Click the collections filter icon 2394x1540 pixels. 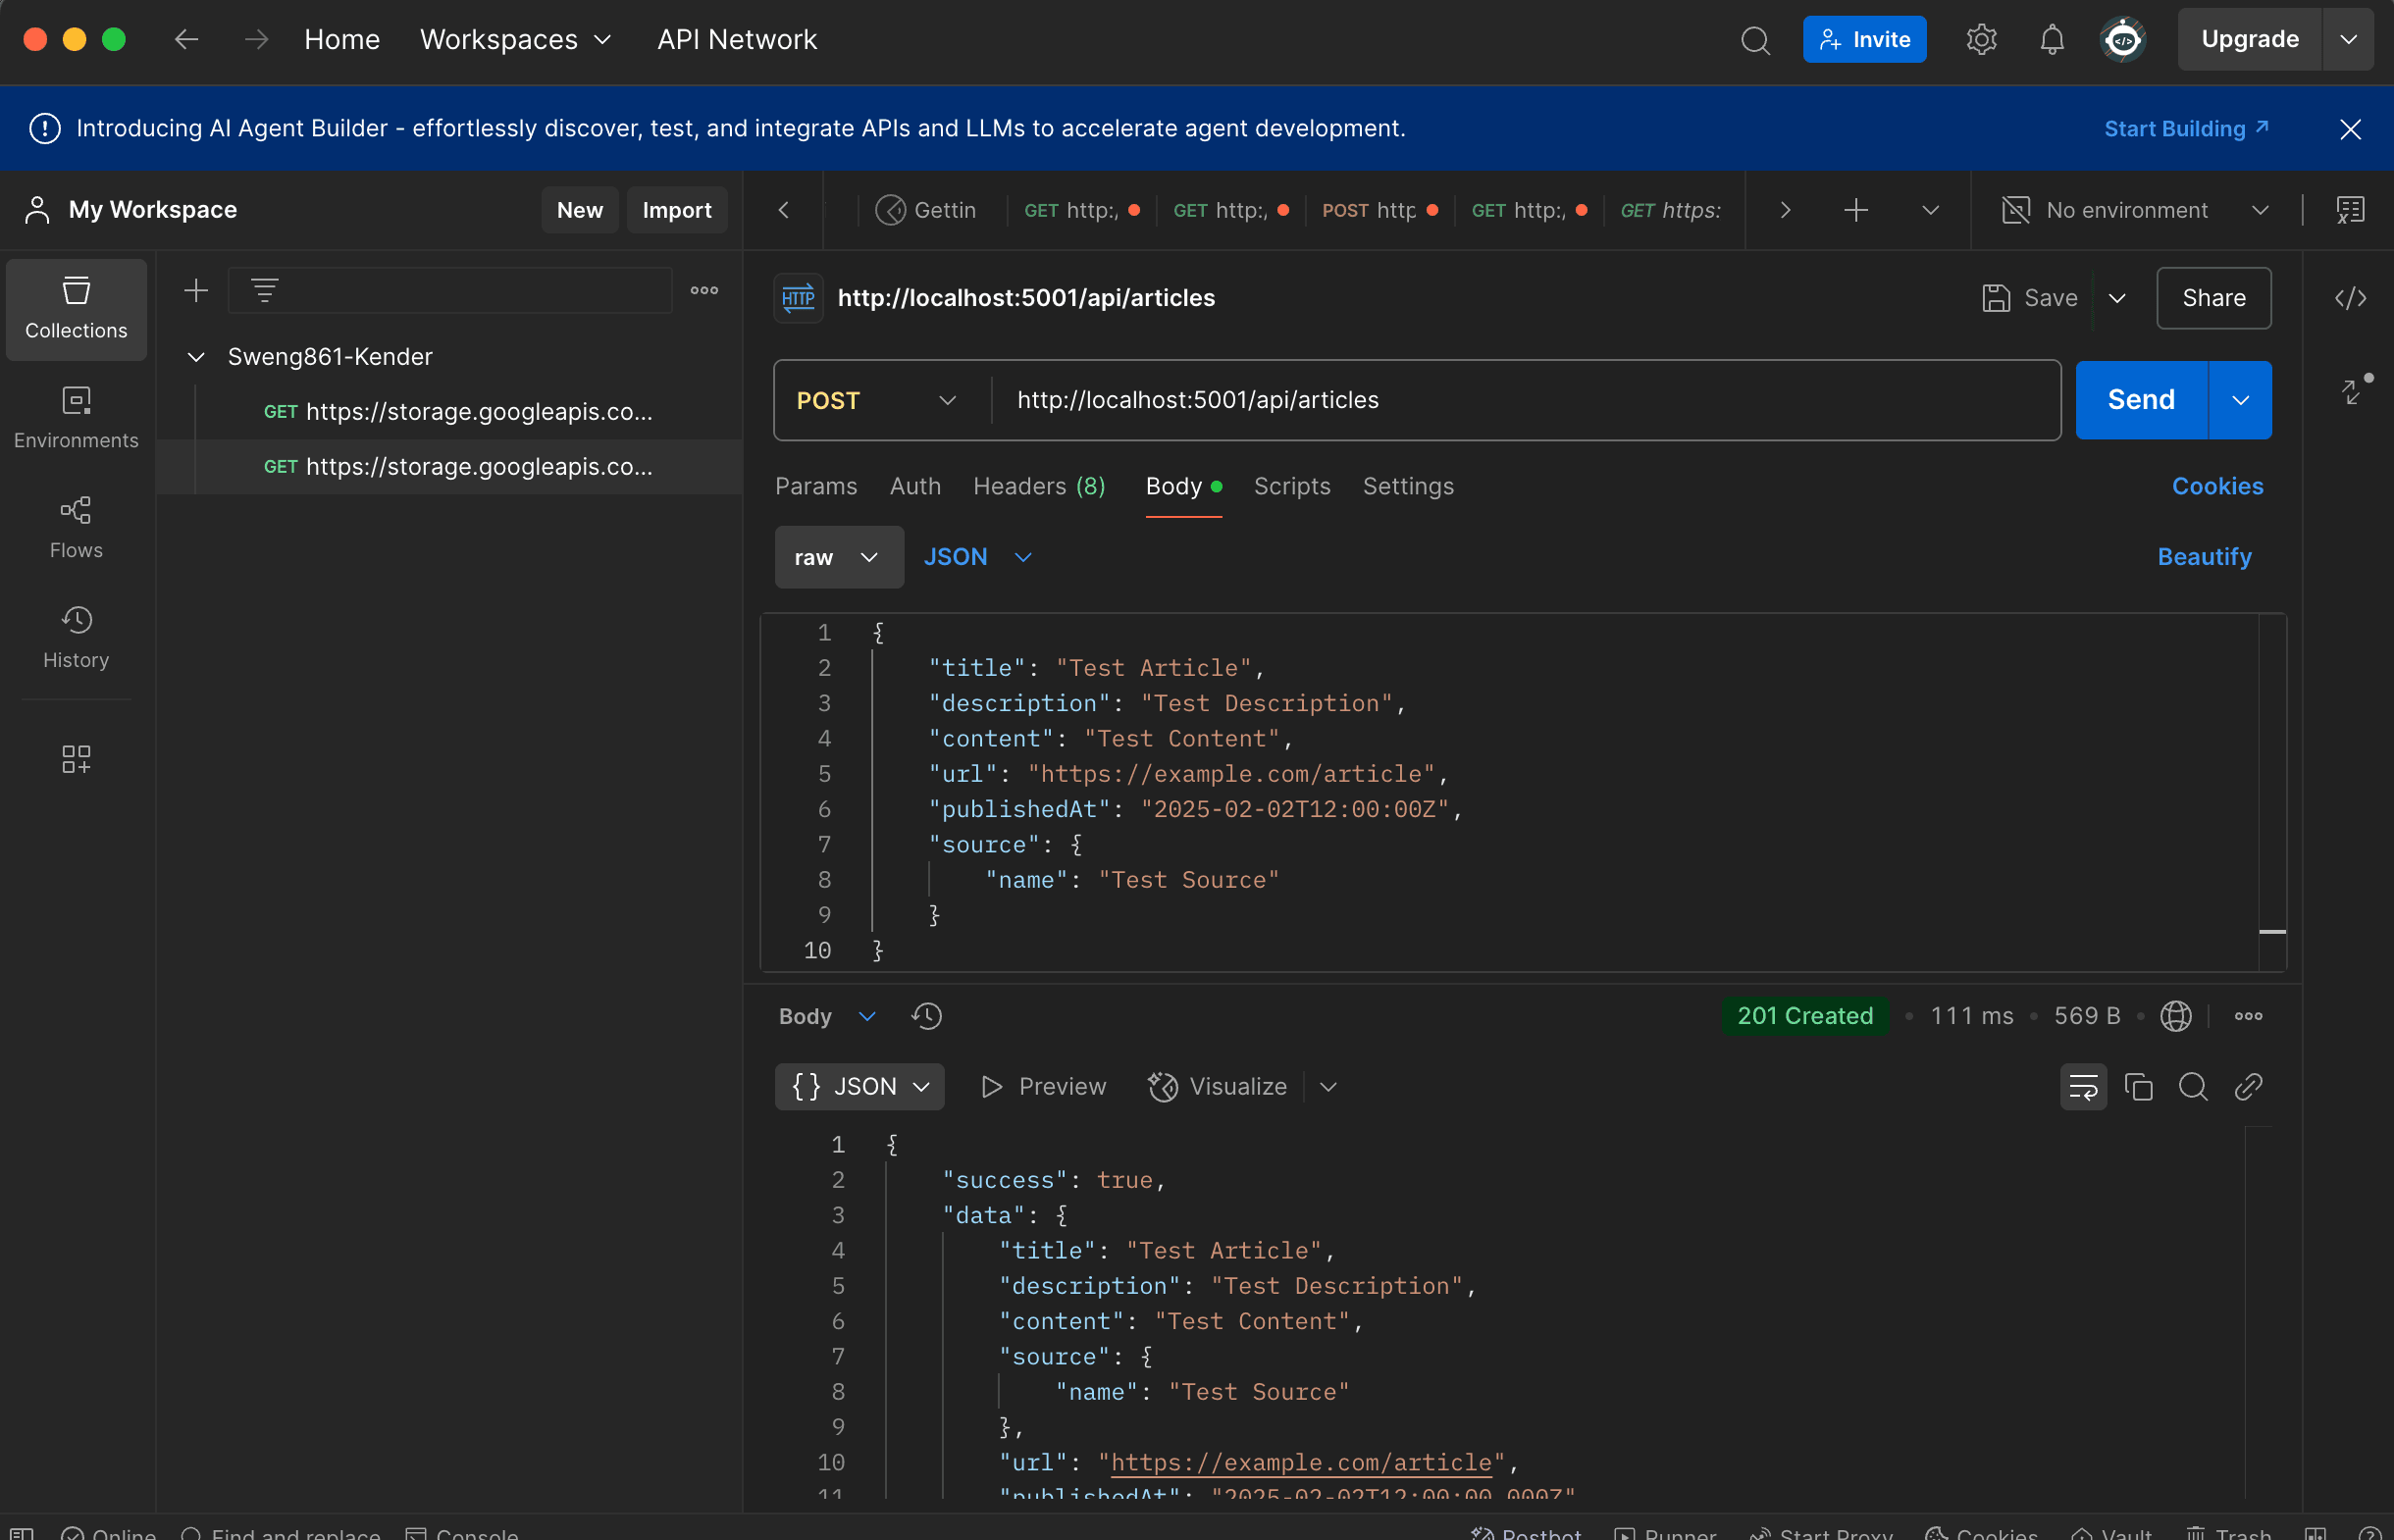pos(264,291)
